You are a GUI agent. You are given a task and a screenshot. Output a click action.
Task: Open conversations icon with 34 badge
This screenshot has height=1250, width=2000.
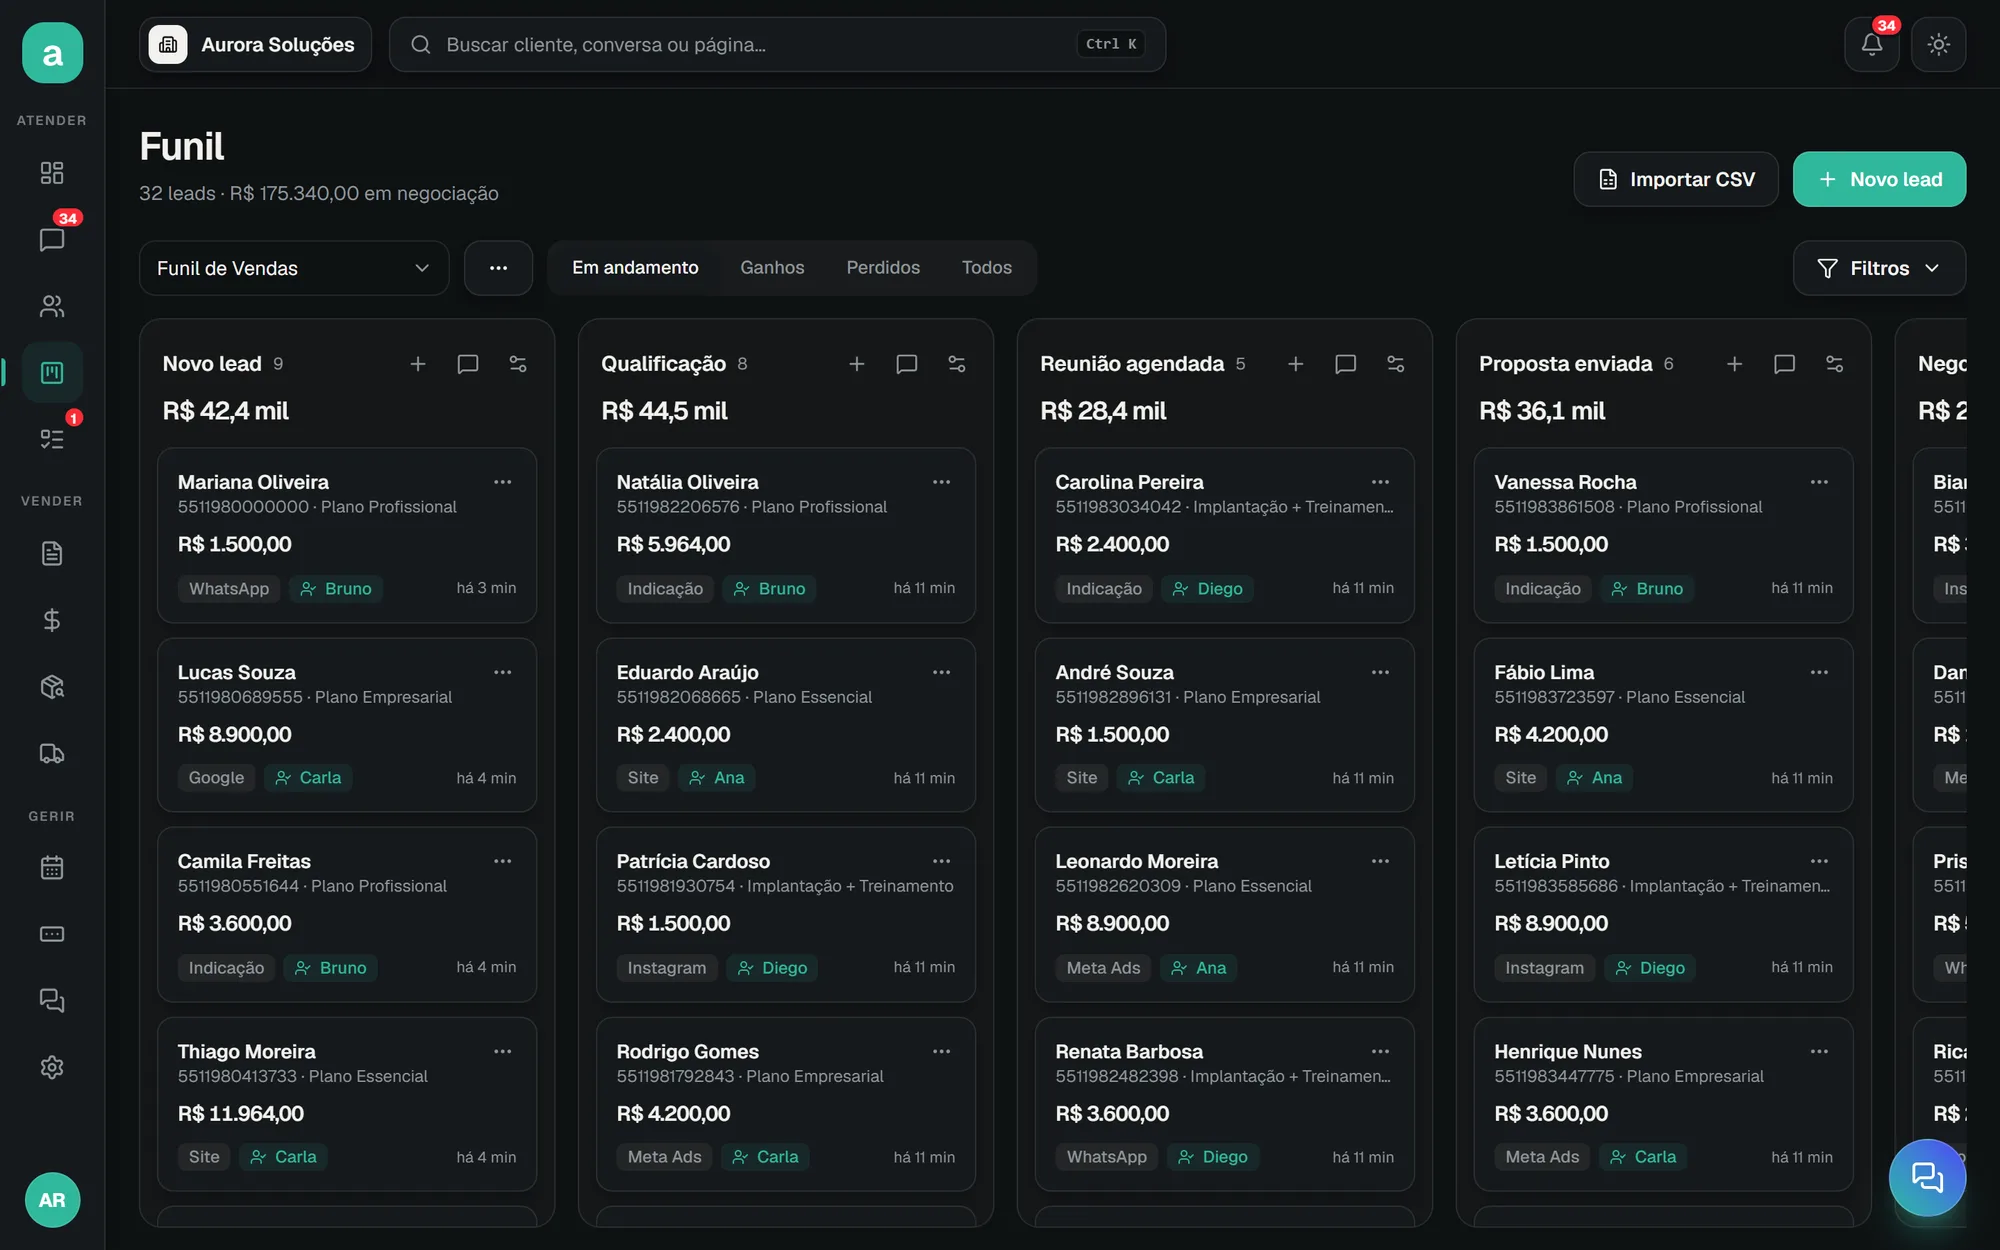(52, 239)
